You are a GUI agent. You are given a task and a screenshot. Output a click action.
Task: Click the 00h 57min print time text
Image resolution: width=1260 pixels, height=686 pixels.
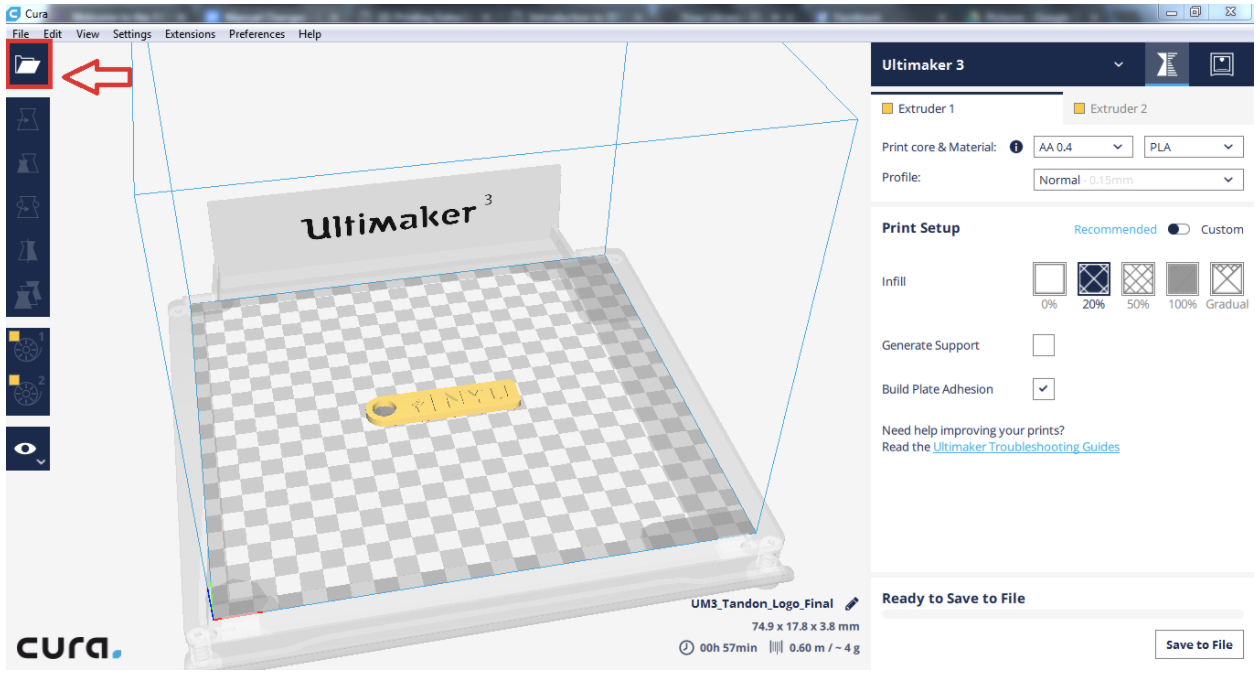click(x=729, y=648)
